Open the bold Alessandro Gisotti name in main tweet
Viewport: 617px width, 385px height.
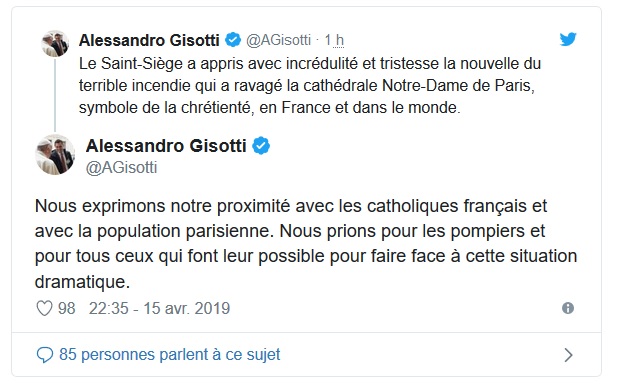click(166, 146)
